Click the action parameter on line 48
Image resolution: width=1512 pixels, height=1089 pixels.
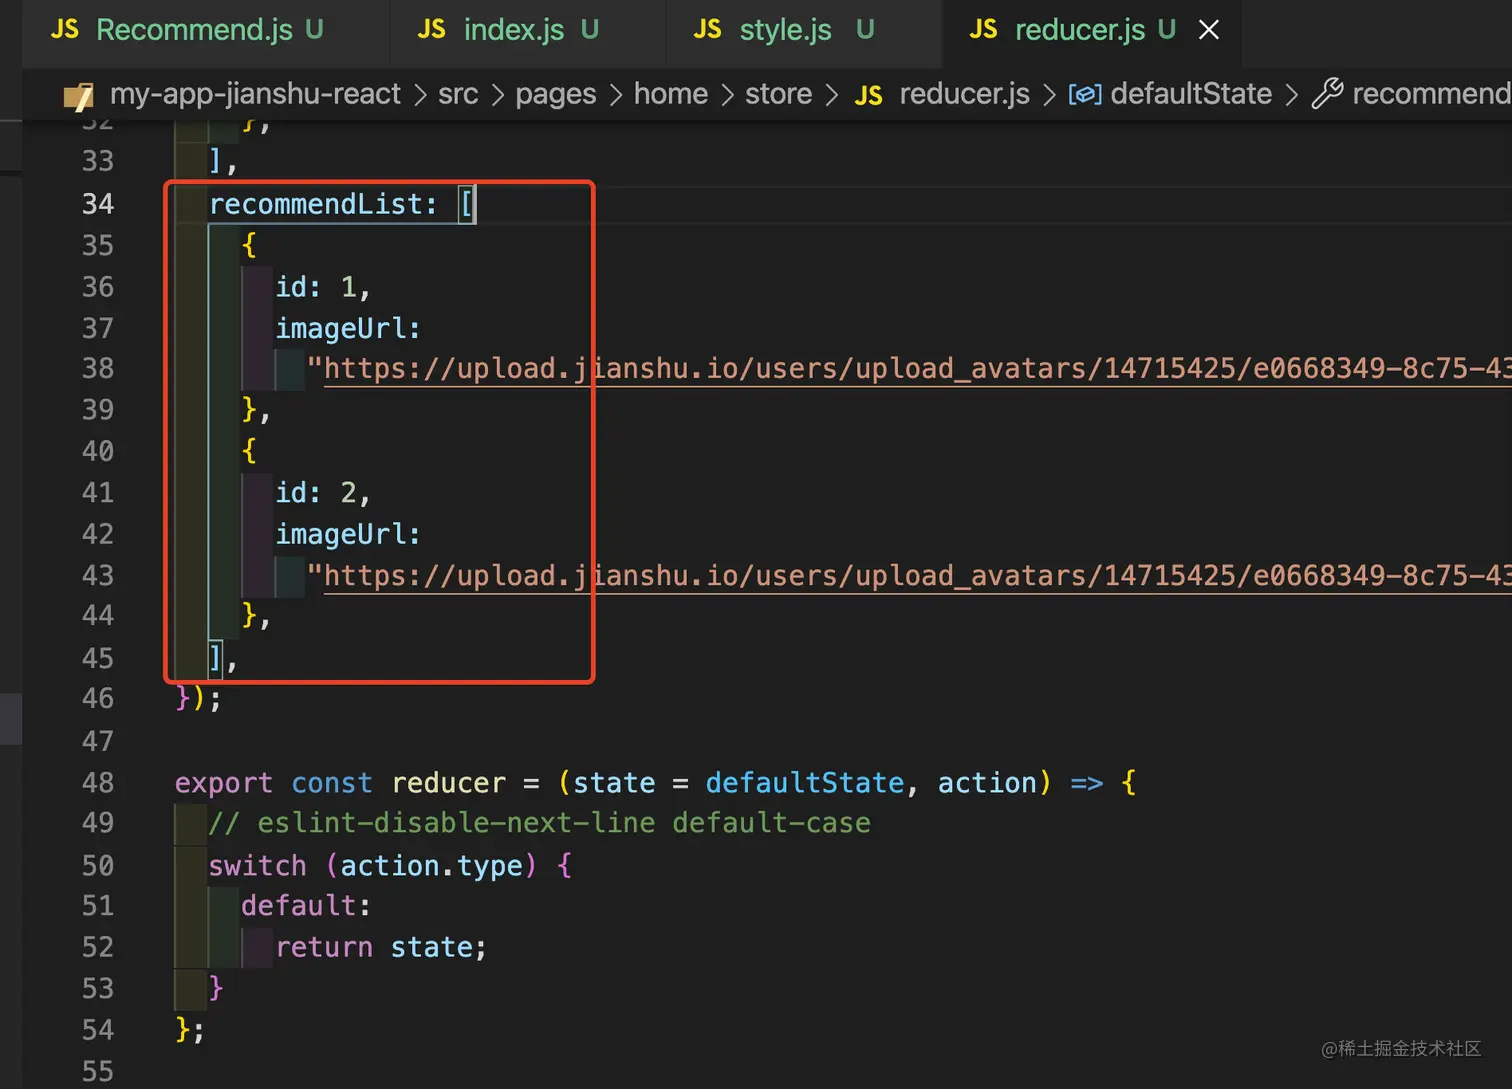click(x=987, y=783)
